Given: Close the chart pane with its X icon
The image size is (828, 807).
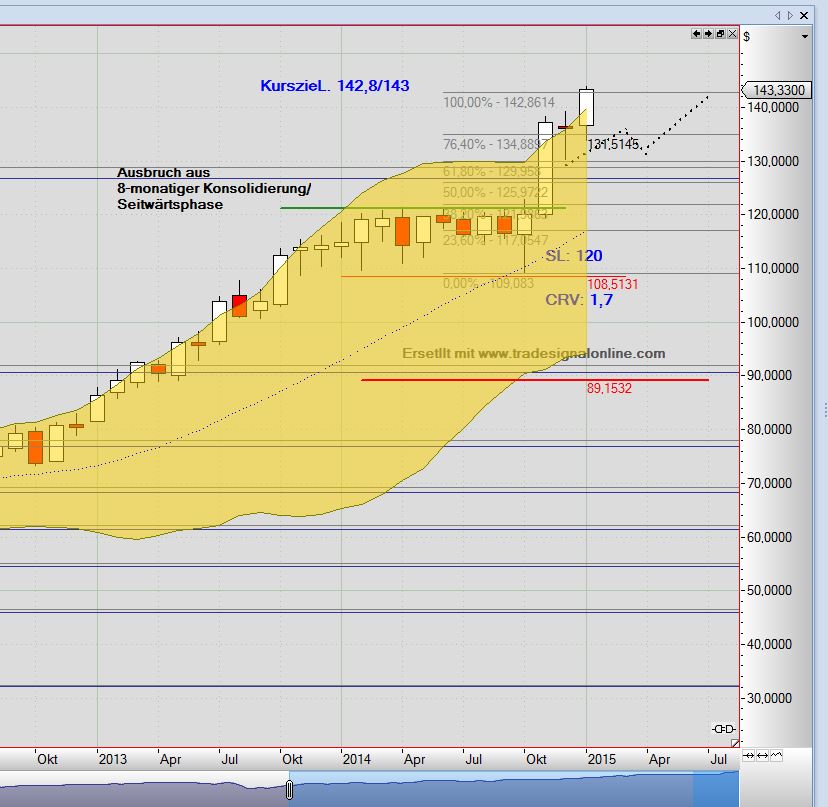Looking at the screenshot, I should tap(732, 34).
